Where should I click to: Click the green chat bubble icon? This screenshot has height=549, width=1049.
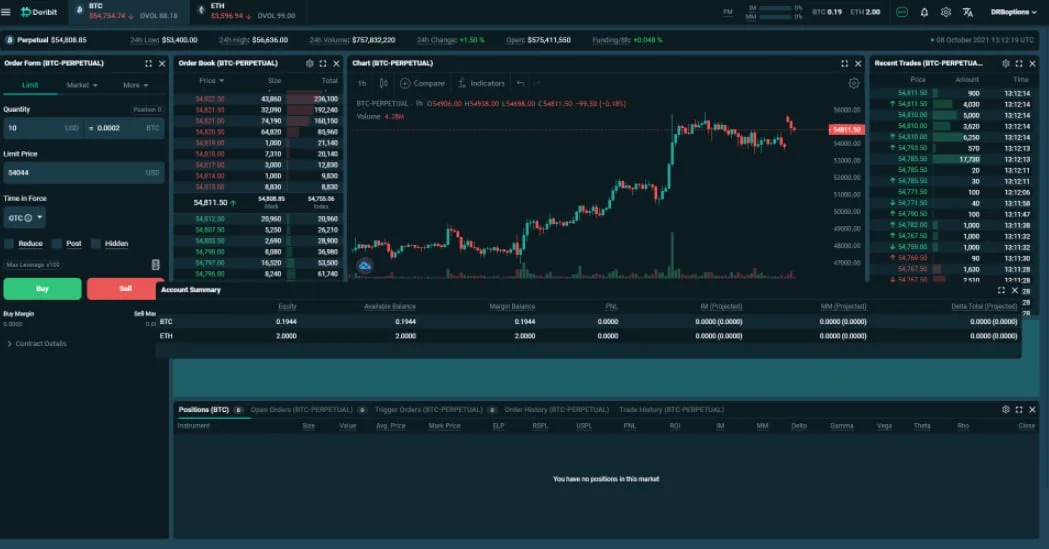coord(902,12)
